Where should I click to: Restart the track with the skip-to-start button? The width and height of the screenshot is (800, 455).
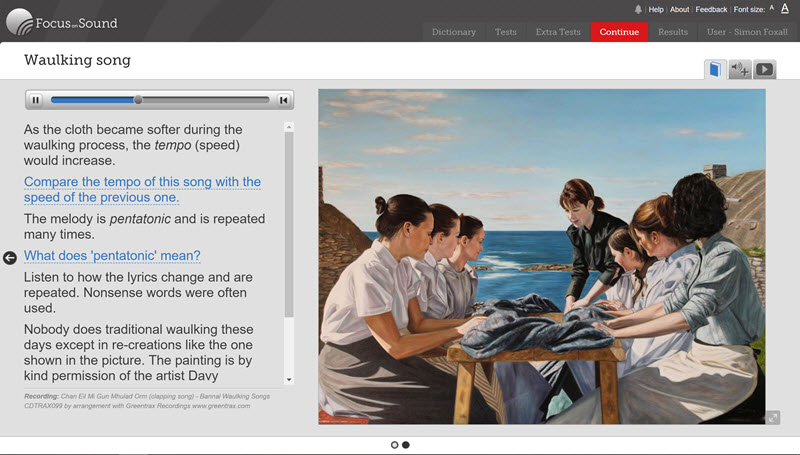[x=284, y=100]
